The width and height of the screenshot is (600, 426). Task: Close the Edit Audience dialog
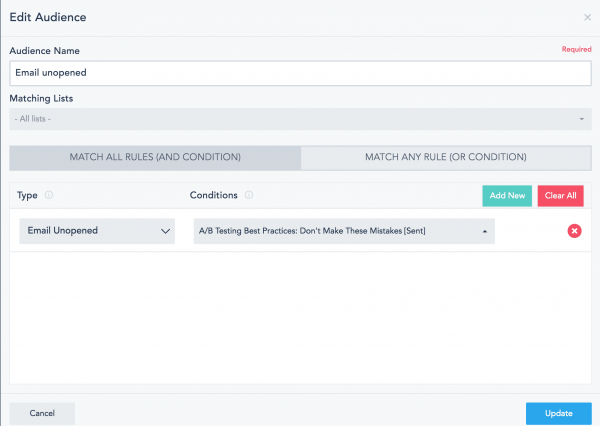(587, 17)
